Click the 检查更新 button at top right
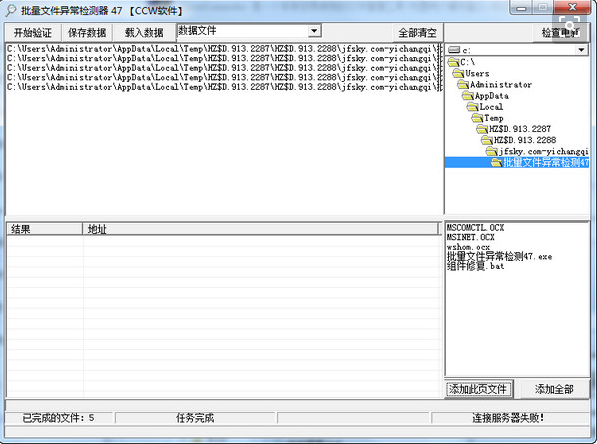Viewport: 597px width, 444px height. [560, 33]
